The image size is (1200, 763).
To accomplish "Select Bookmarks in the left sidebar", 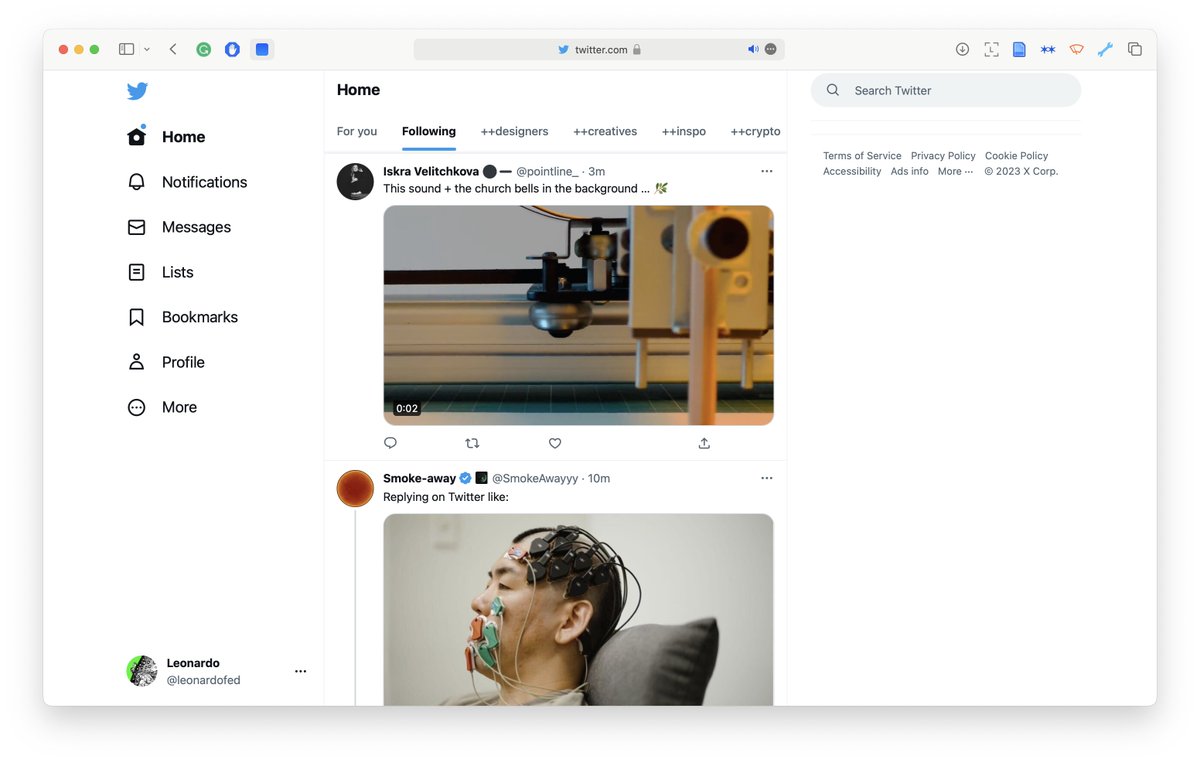I will click(199, 316).
